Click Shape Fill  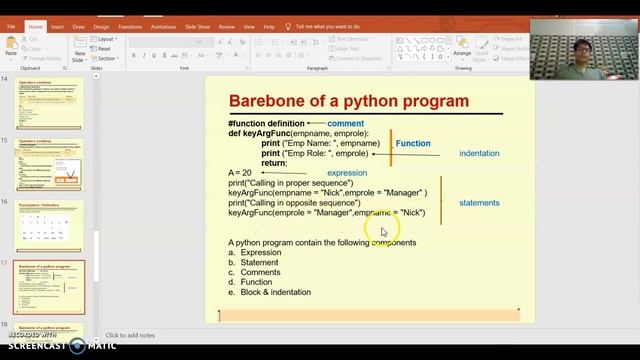pos(509,39)
